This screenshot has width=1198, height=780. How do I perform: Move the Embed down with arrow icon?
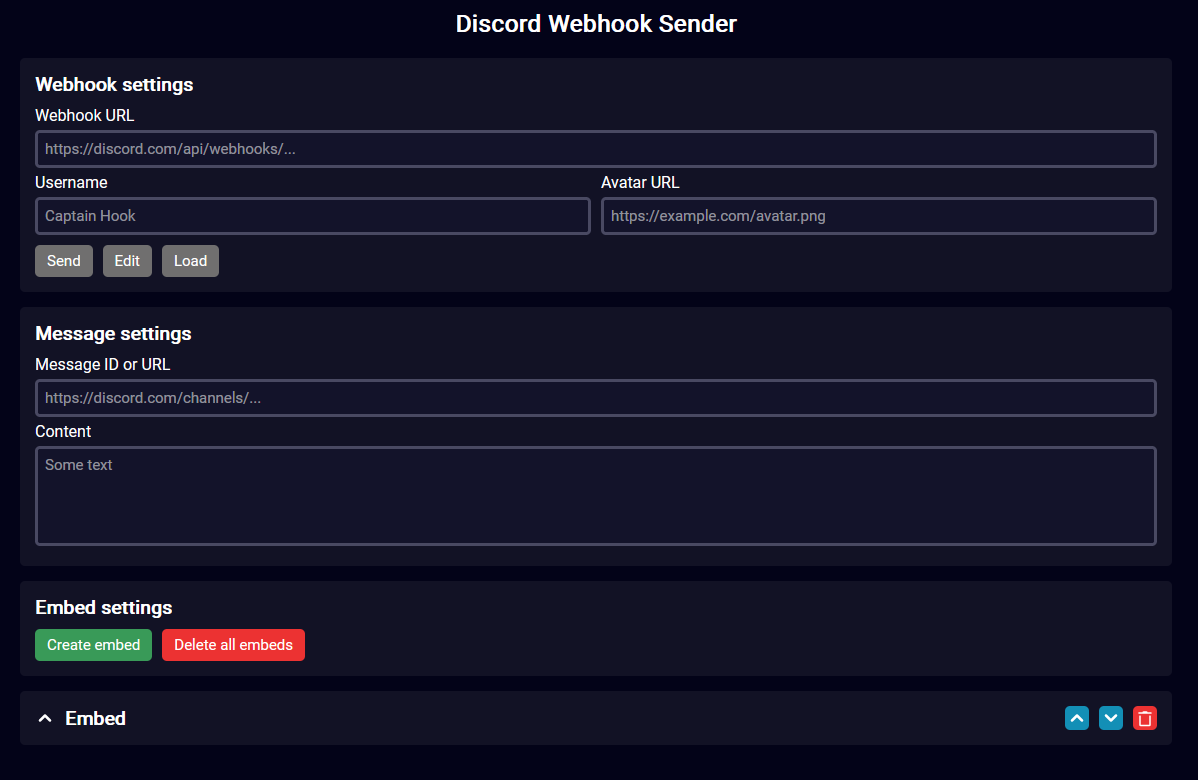pos(1111,718)
